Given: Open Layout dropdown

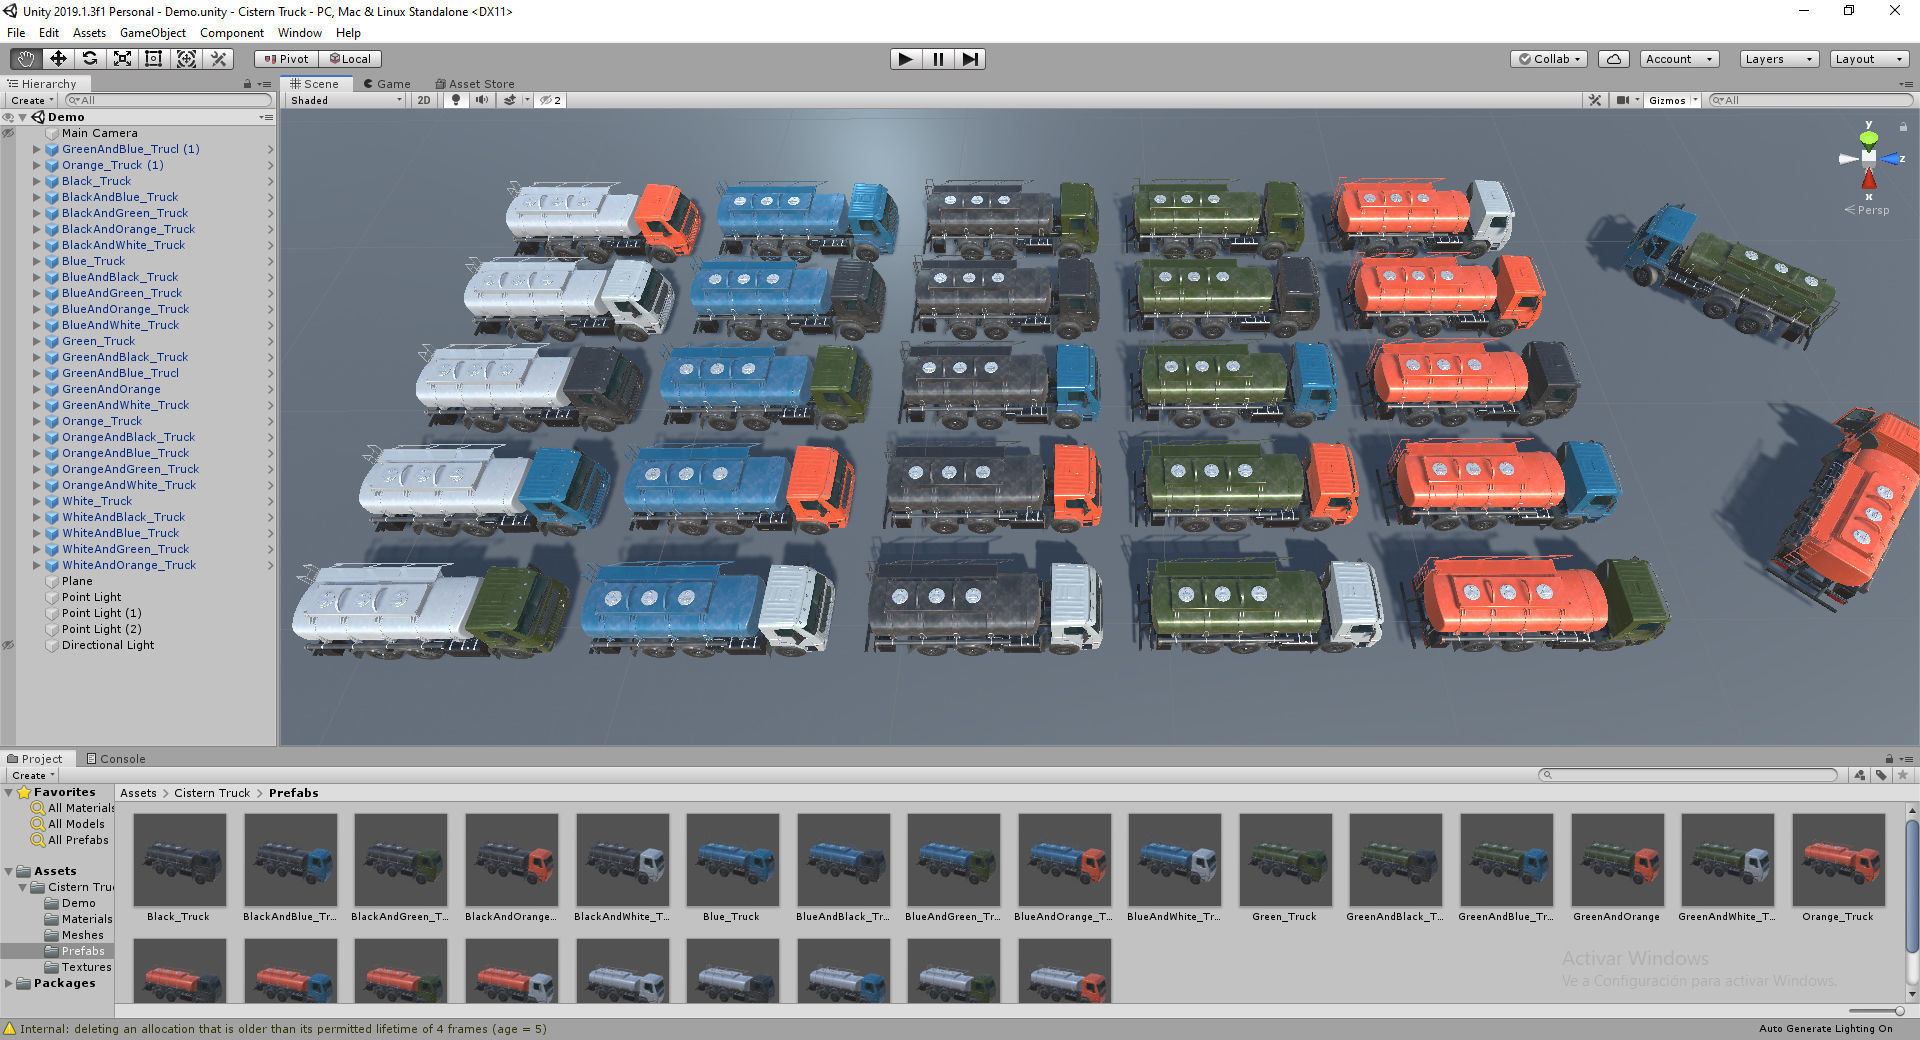Looking at the screenshot, I should [1869, 59].
